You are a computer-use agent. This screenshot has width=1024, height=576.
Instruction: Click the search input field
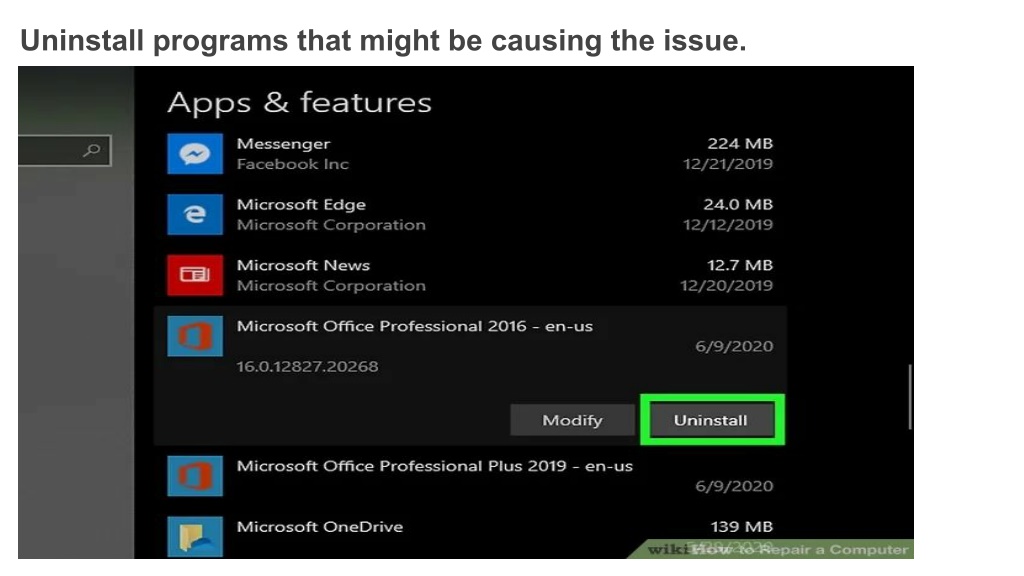[64, 151]
